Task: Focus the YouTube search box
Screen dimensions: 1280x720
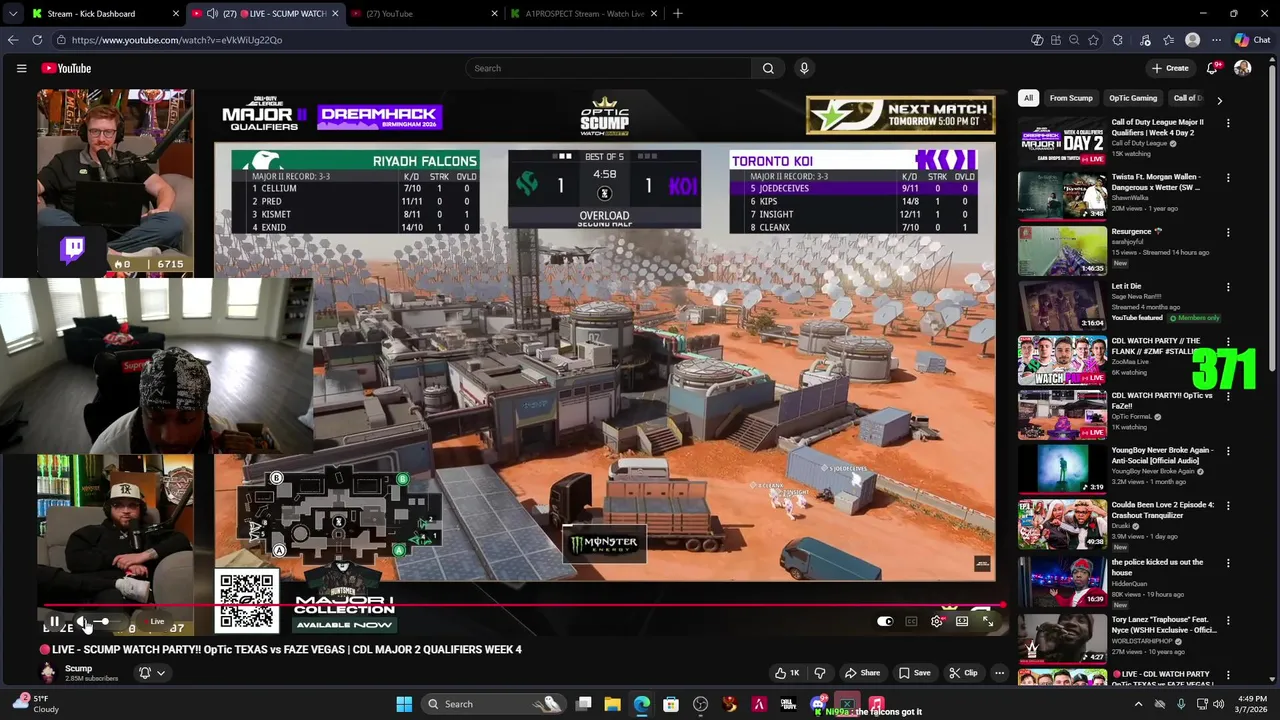Action: click(608, 68)
